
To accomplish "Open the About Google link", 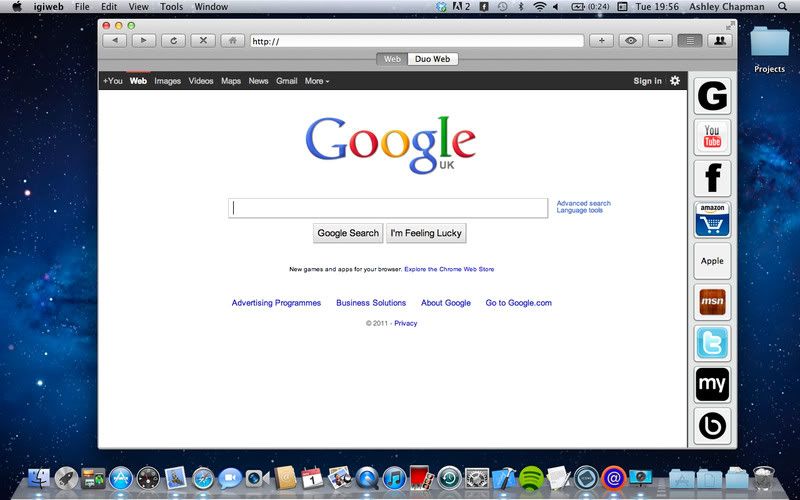I will pos(446,303).
